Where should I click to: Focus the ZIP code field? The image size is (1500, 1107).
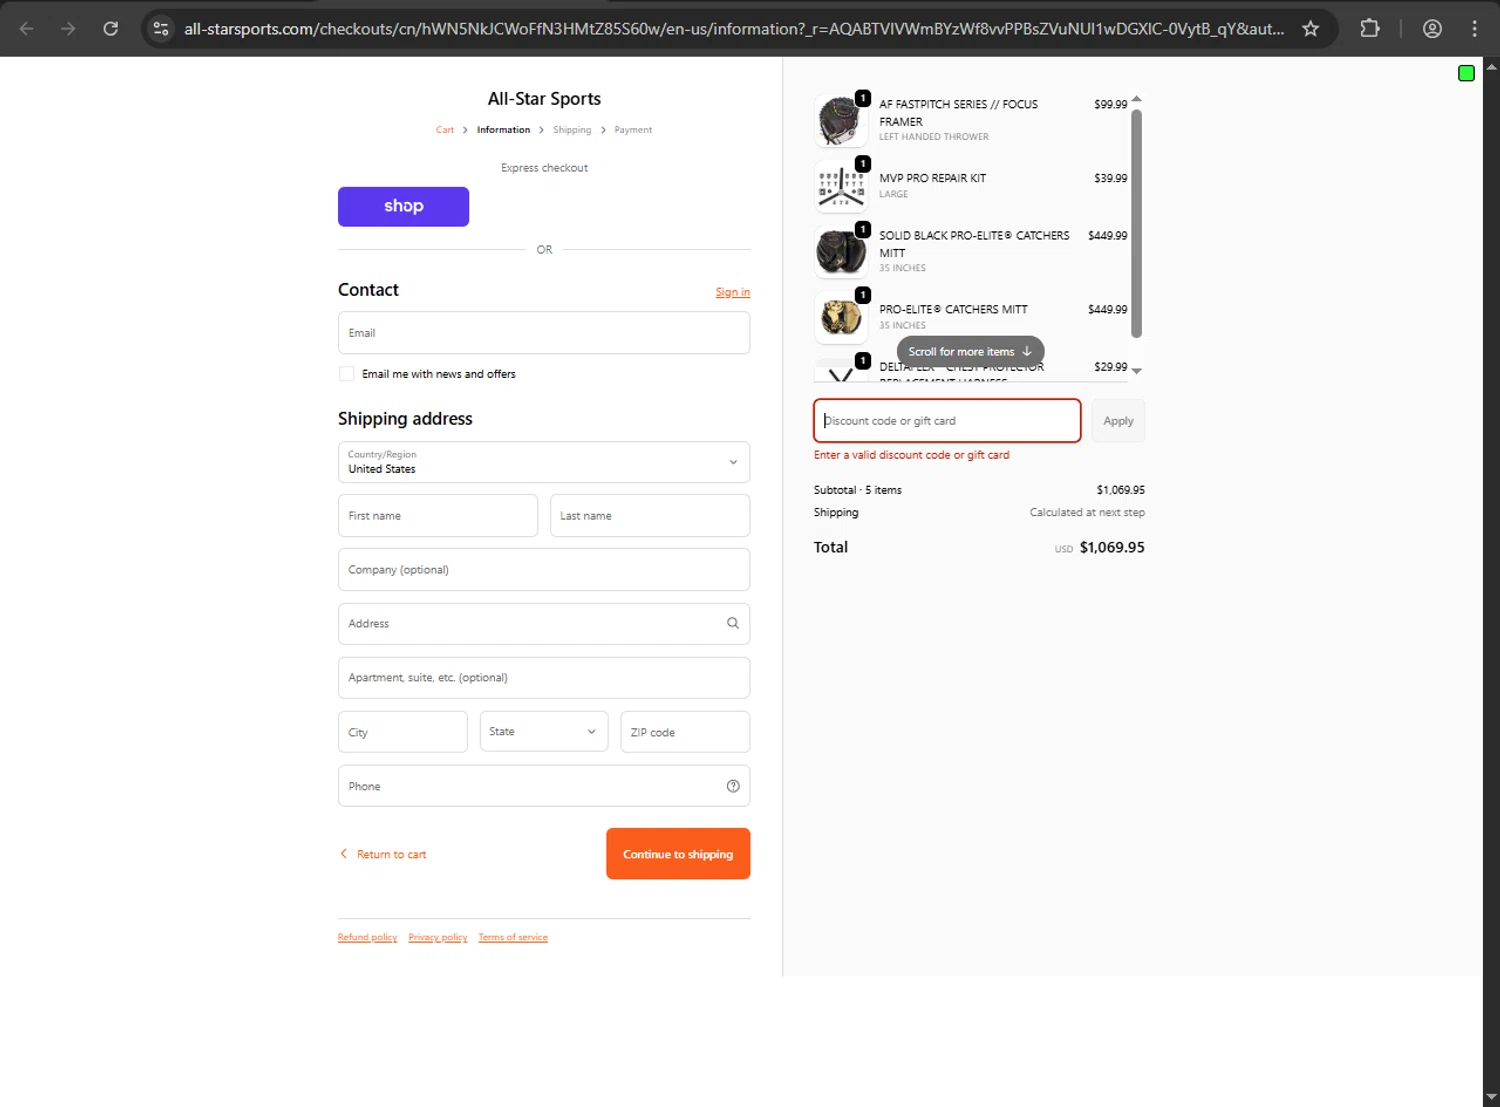(685, 732)
